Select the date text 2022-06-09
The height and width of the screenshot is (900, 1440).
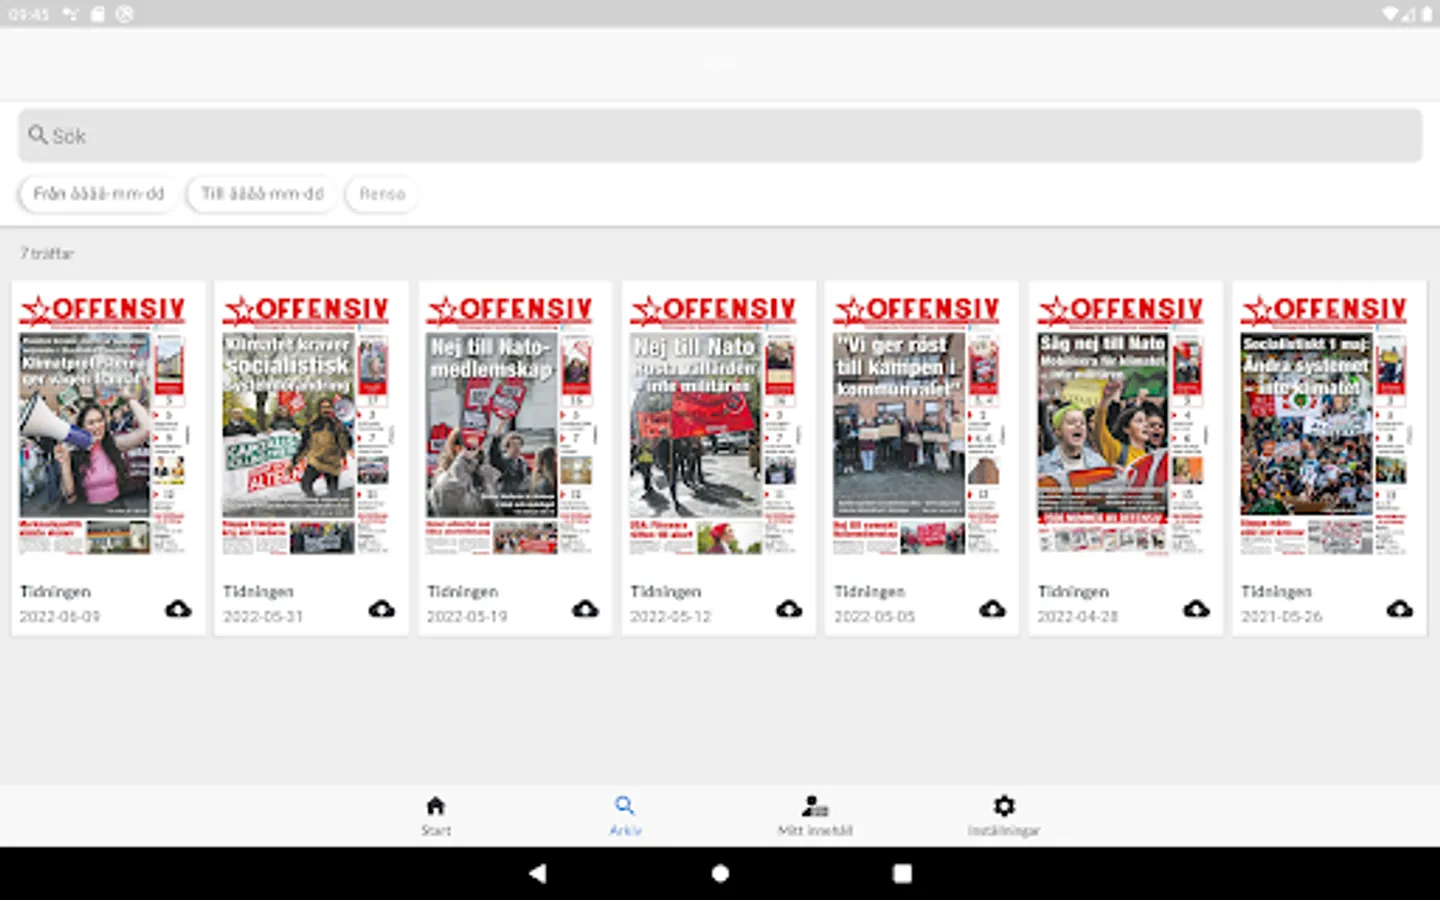(x=60, y=617)
